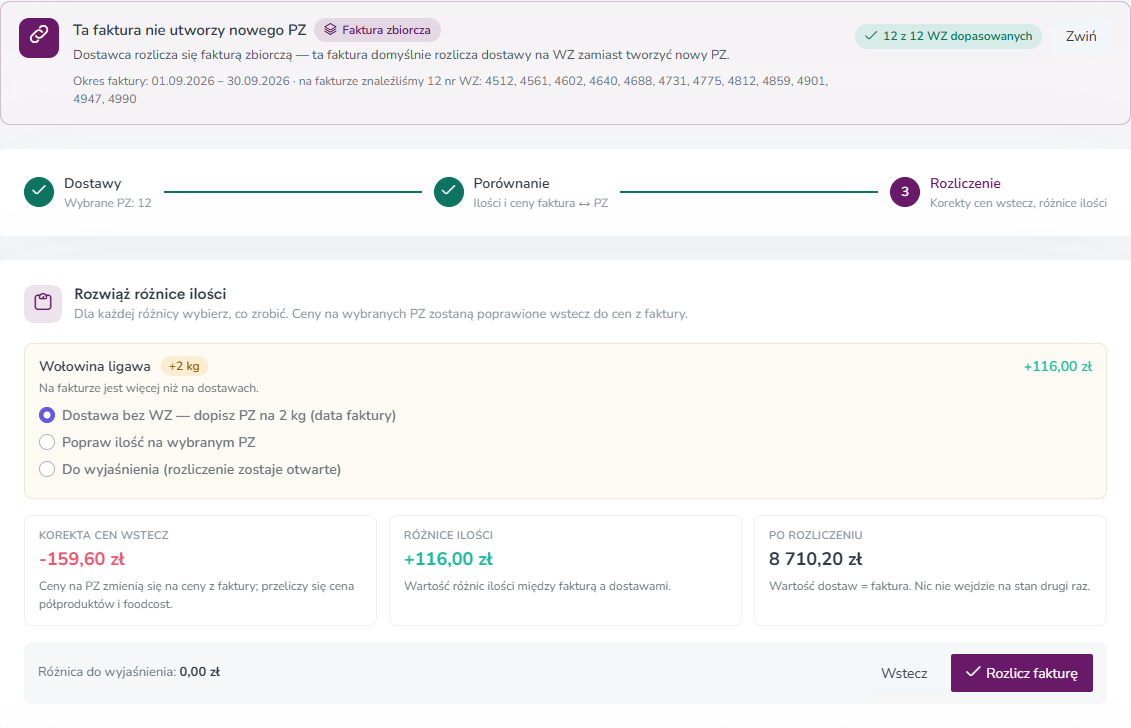Click the 'Różnica do wyjaśnienia: 0,00 zł' text
1131x728 pixels.
click(x=129, y=672)
